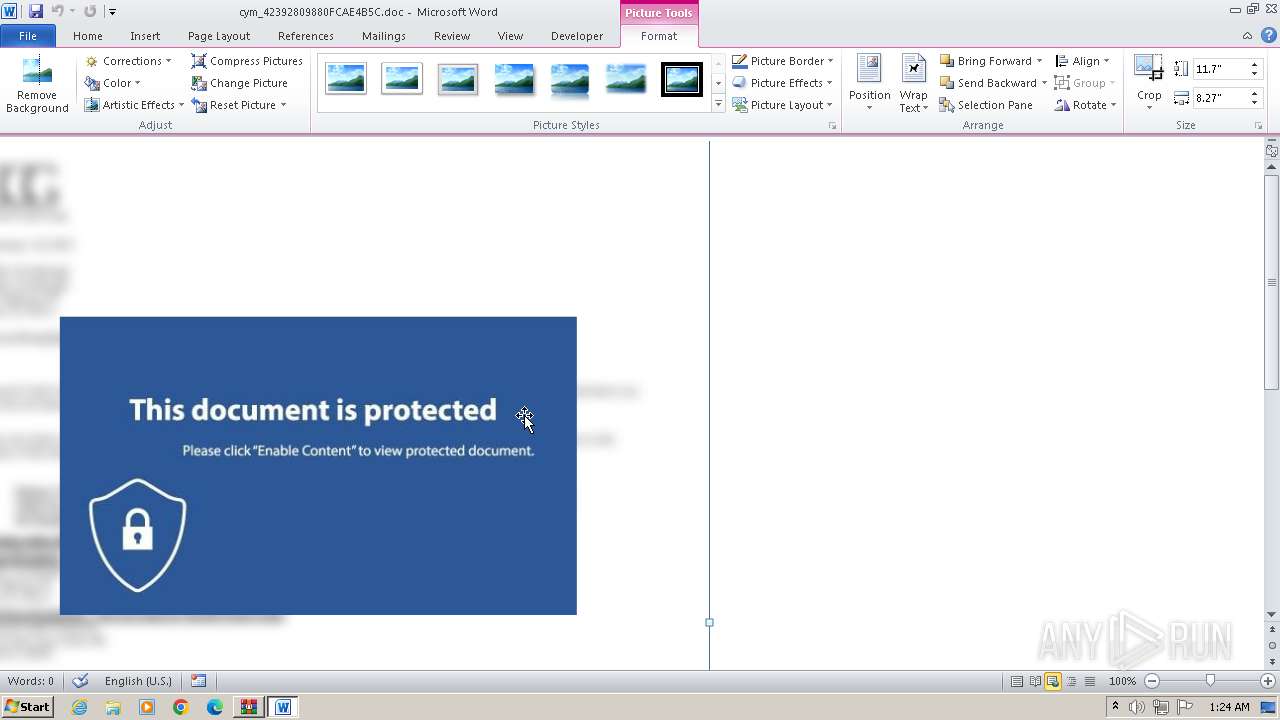The image size is (1280, 720).
Task: Apply third picture style thumbnail
Action: click(457, 79)
